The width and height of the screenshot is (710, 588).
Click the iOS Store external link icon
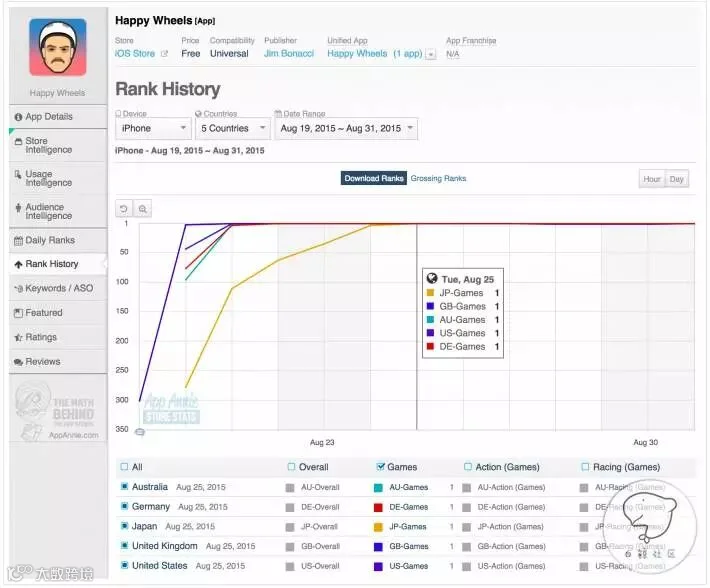pos(164,53)
